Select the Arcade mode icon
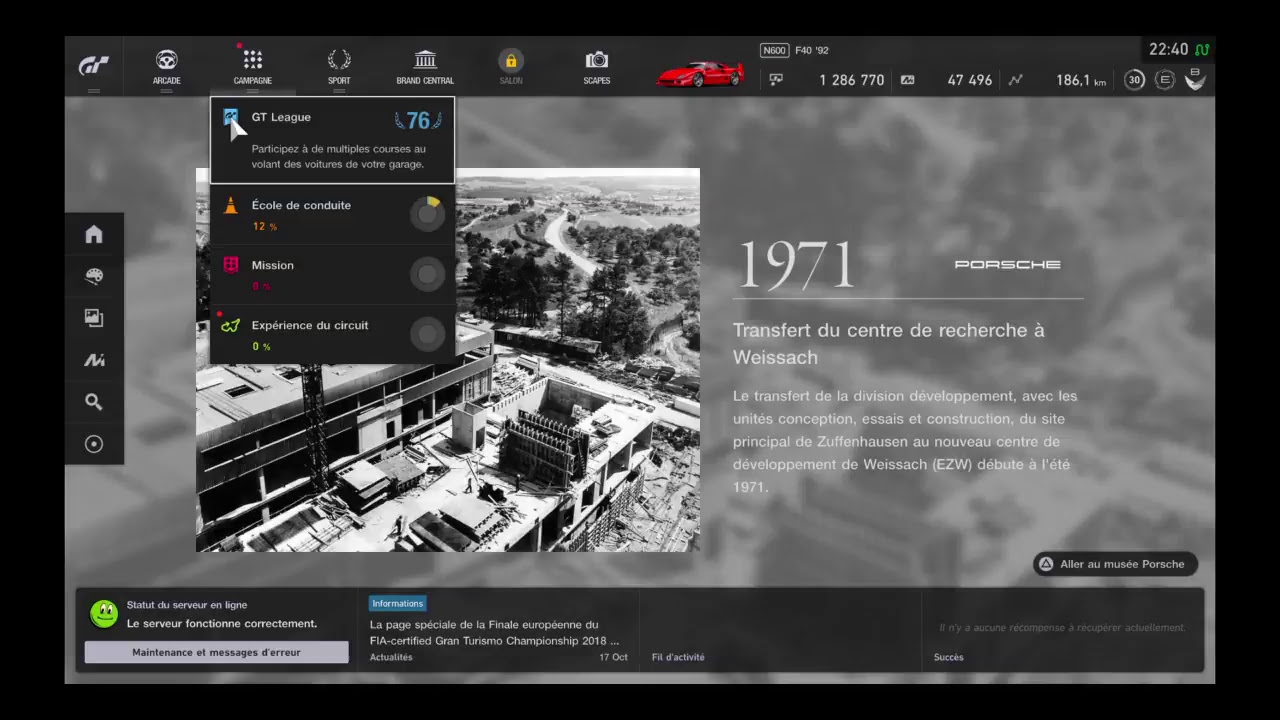1280x720 pixels. 166,66
